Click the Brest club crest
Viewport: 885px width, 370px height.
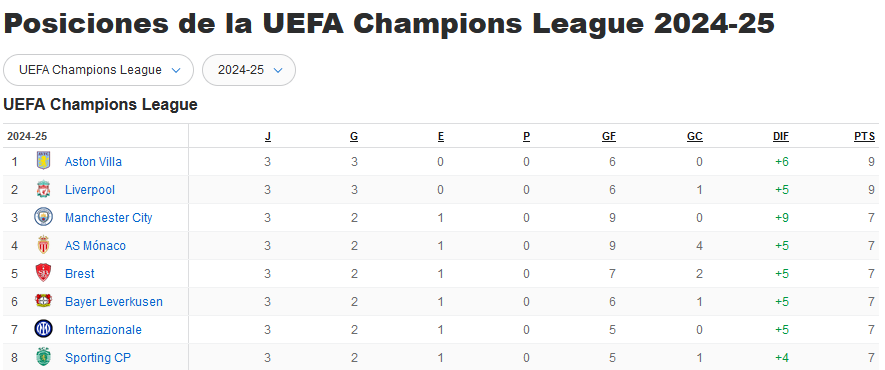coord(43,274)
